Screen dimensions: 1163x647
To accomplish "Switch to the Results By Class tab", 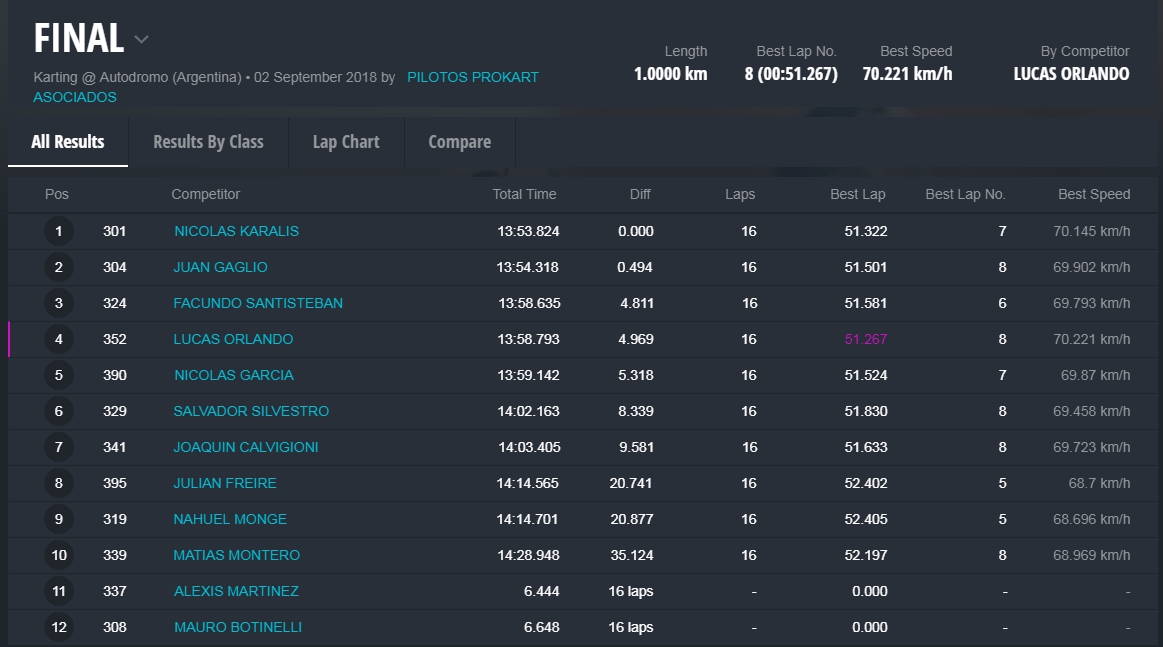I will [208, 142].
